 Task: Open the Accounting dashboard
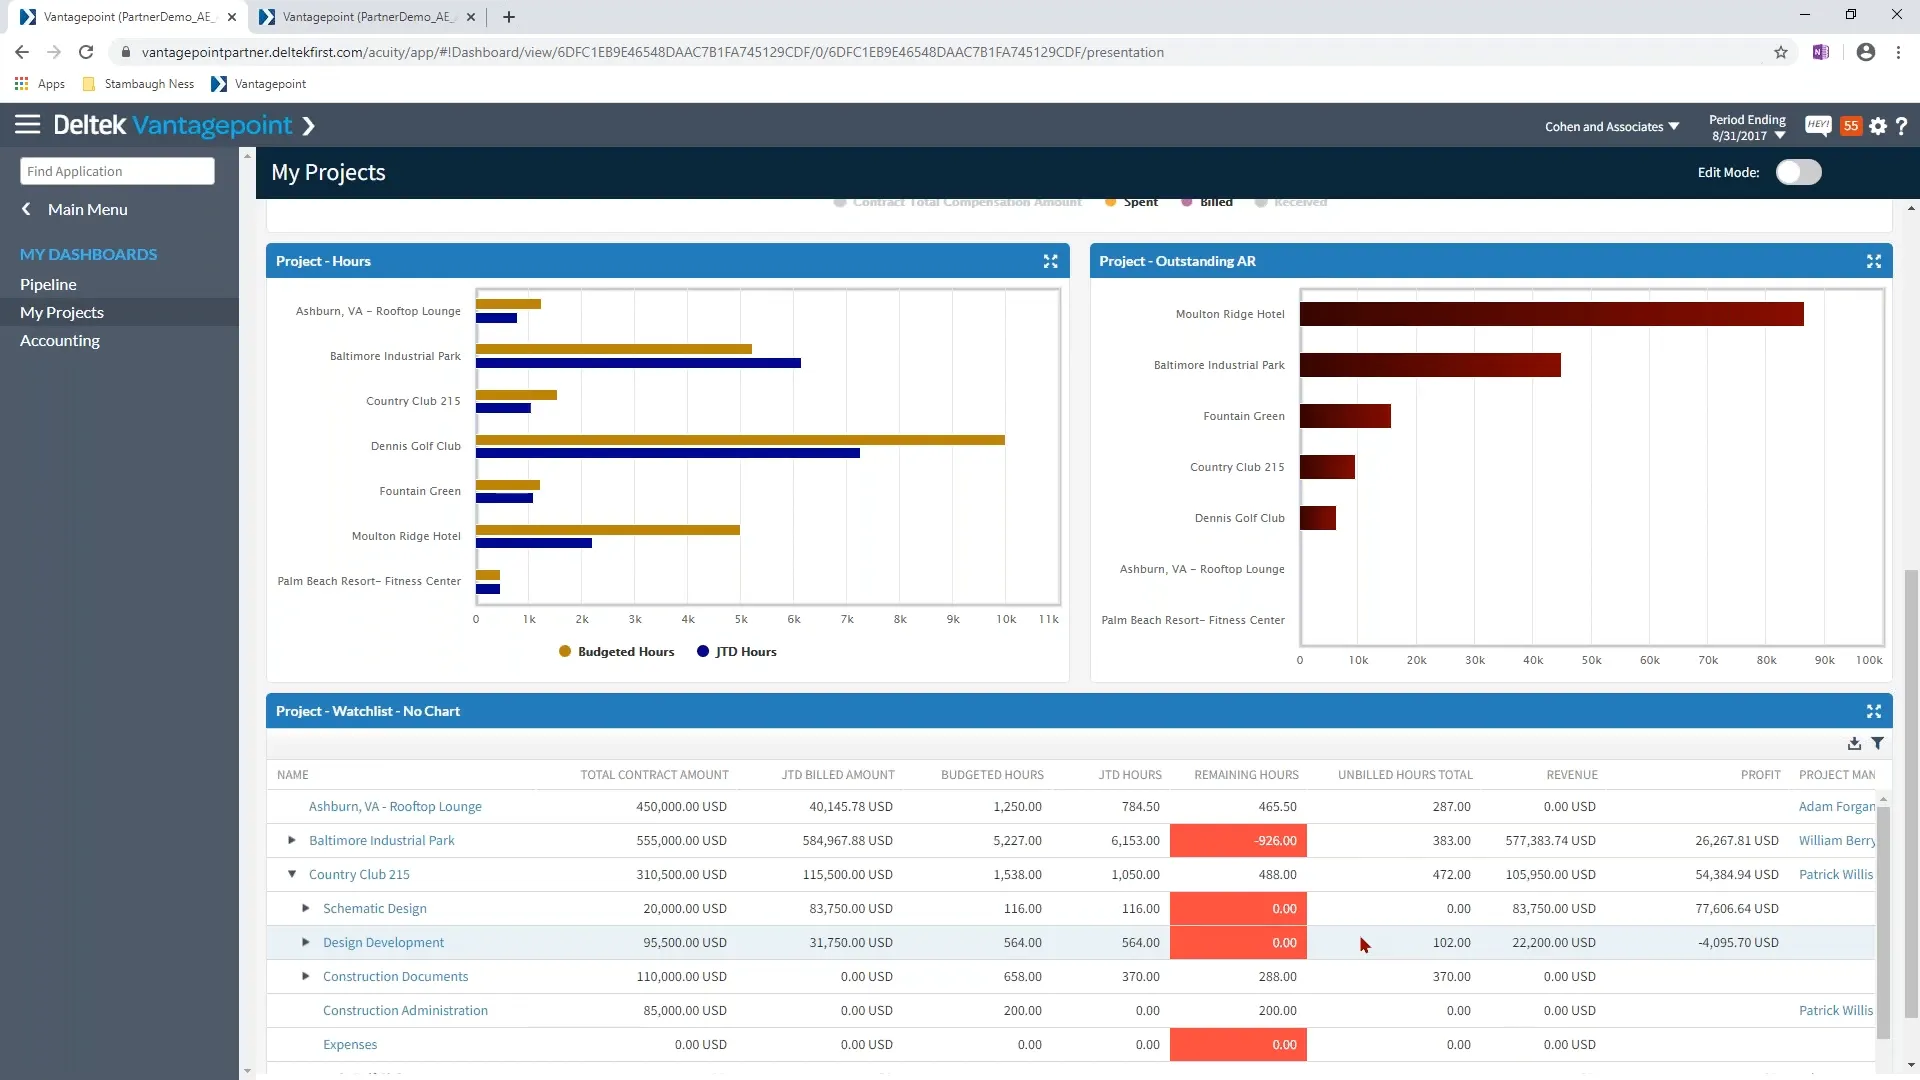[x=60, y=340]
